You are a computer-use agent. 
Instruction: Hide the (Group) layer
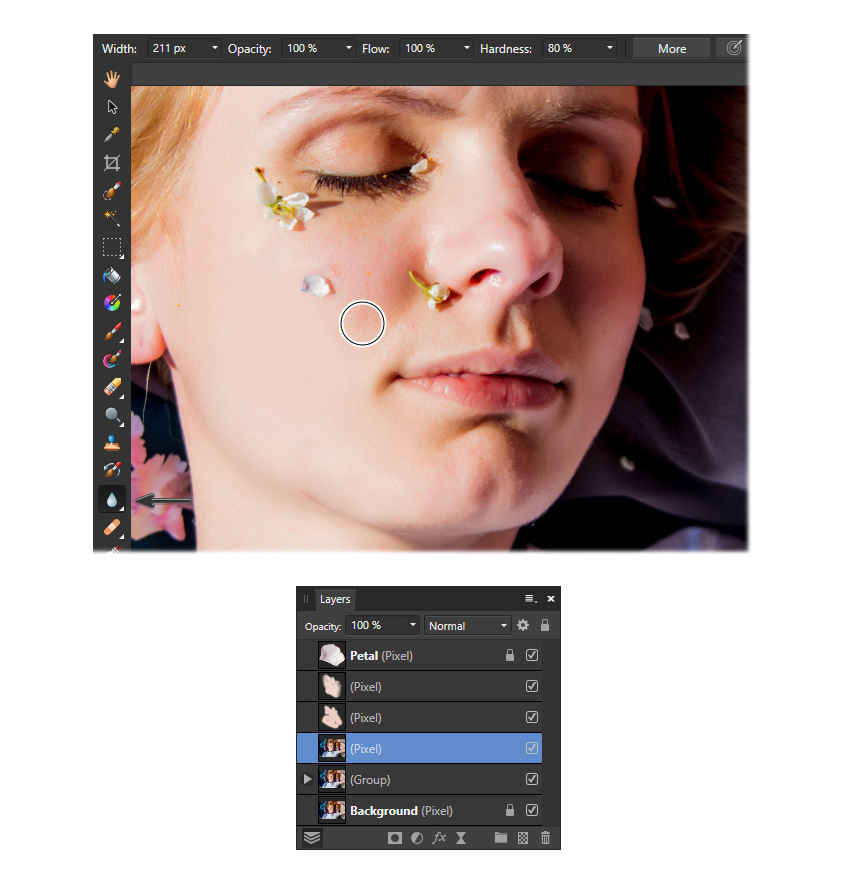pos(532,779)
